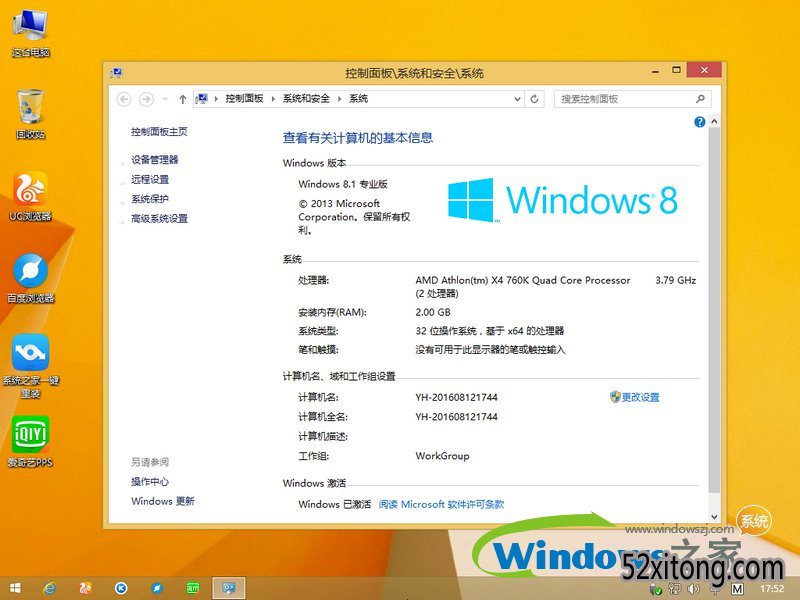Click the M input method indicator
This screenshot has height=600, width=800.
[737, 589]
